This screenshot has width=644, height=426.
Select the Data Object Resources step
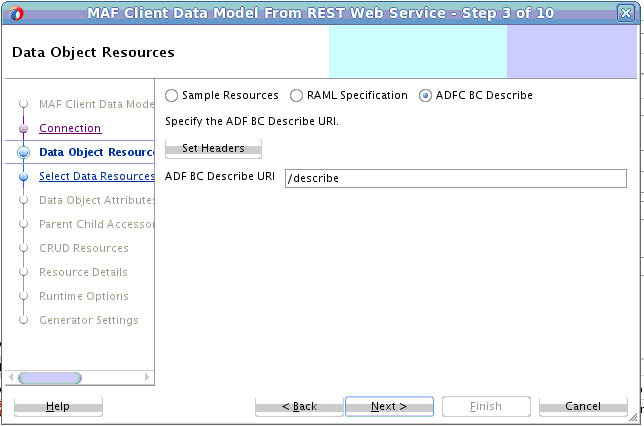pyautogui.click(x=97, y=152)
